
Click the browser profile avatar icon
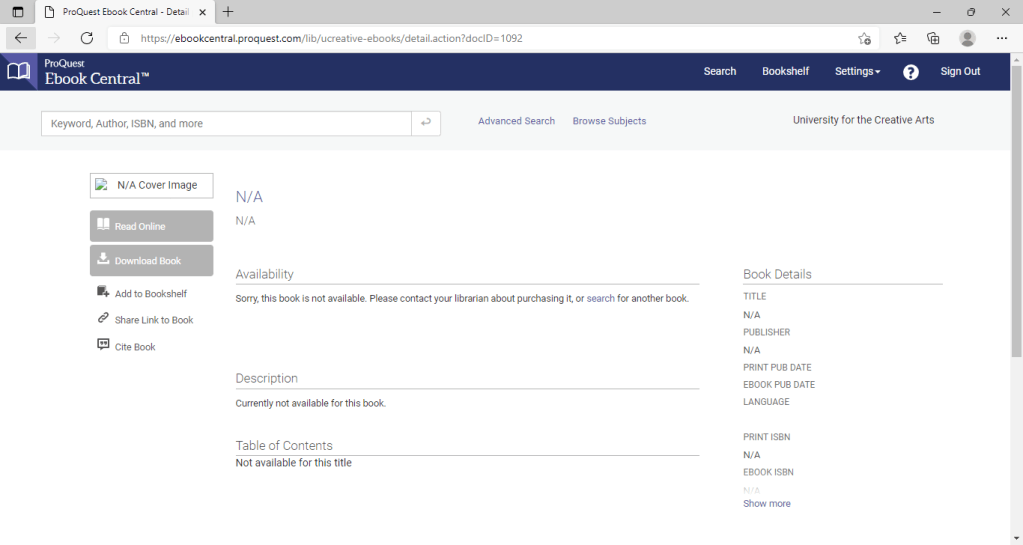[967, 38]
